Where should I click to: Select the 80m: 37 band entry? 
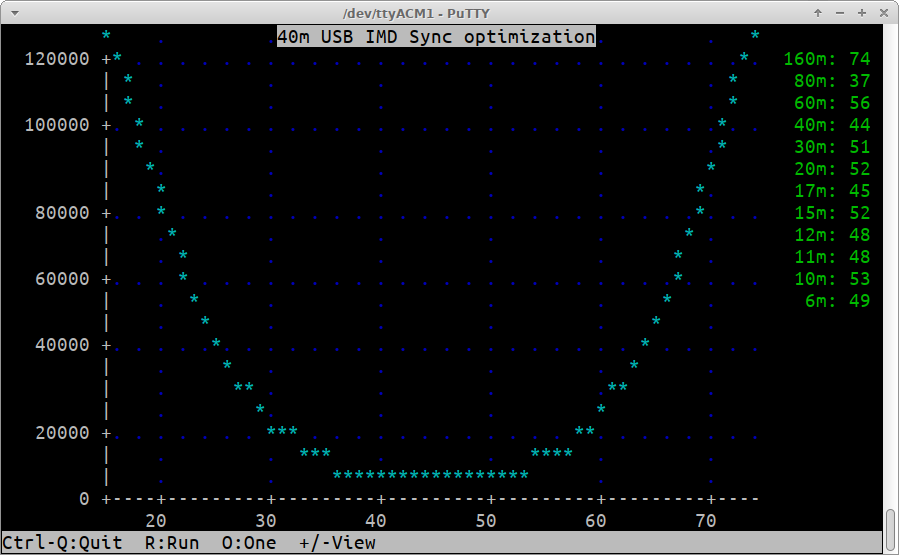pyautogui.click(x=832, y=81)
